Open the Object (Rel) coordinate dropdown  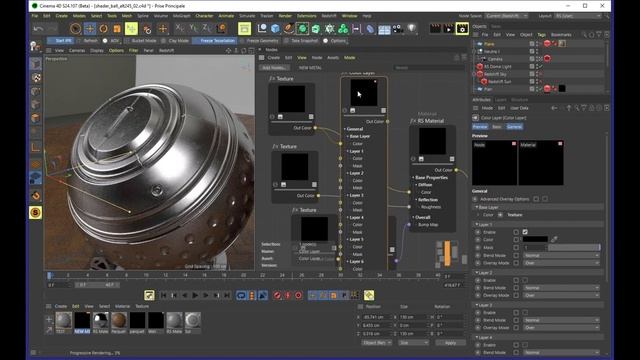(376, 342)
